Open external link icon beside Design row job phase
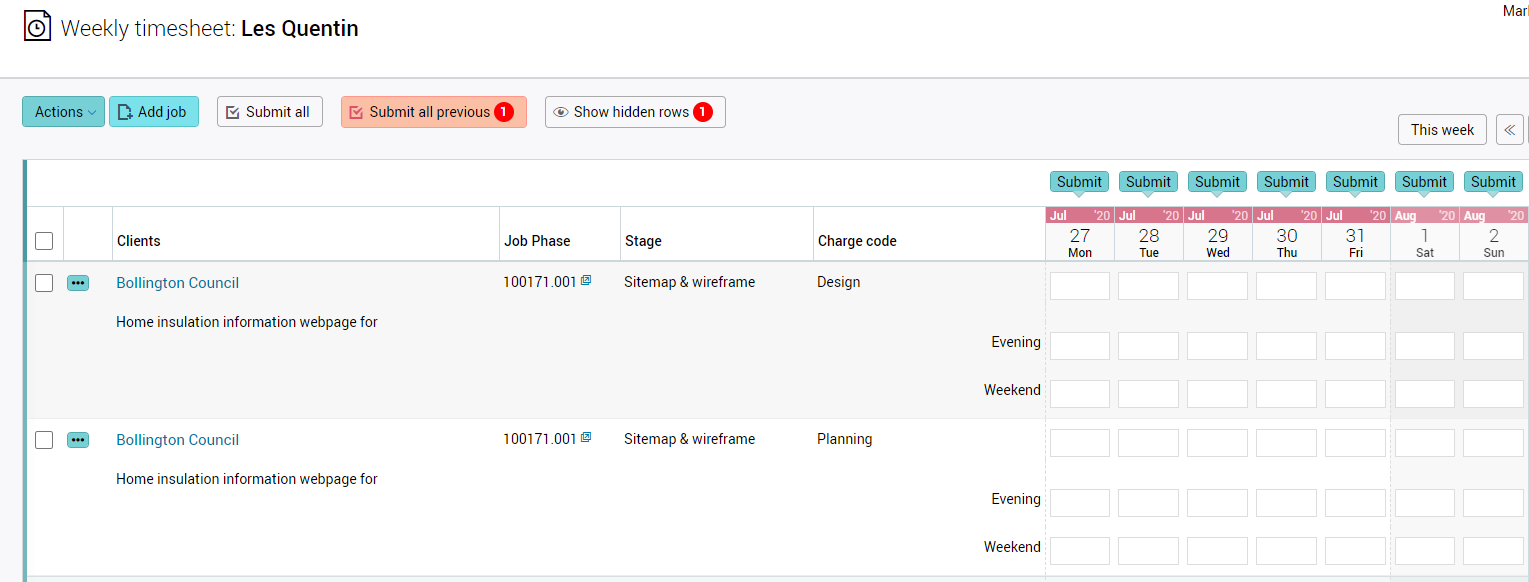This screenshot has width=1529, height=582. (586, 281)
